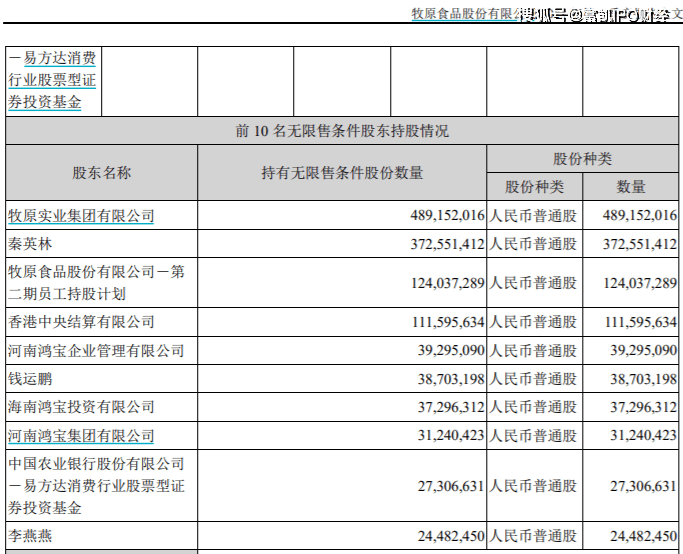Select the 钱运鹏 shareholder name
The height and width of the screenshot is (554, 683).
click(x=30, y=379)
